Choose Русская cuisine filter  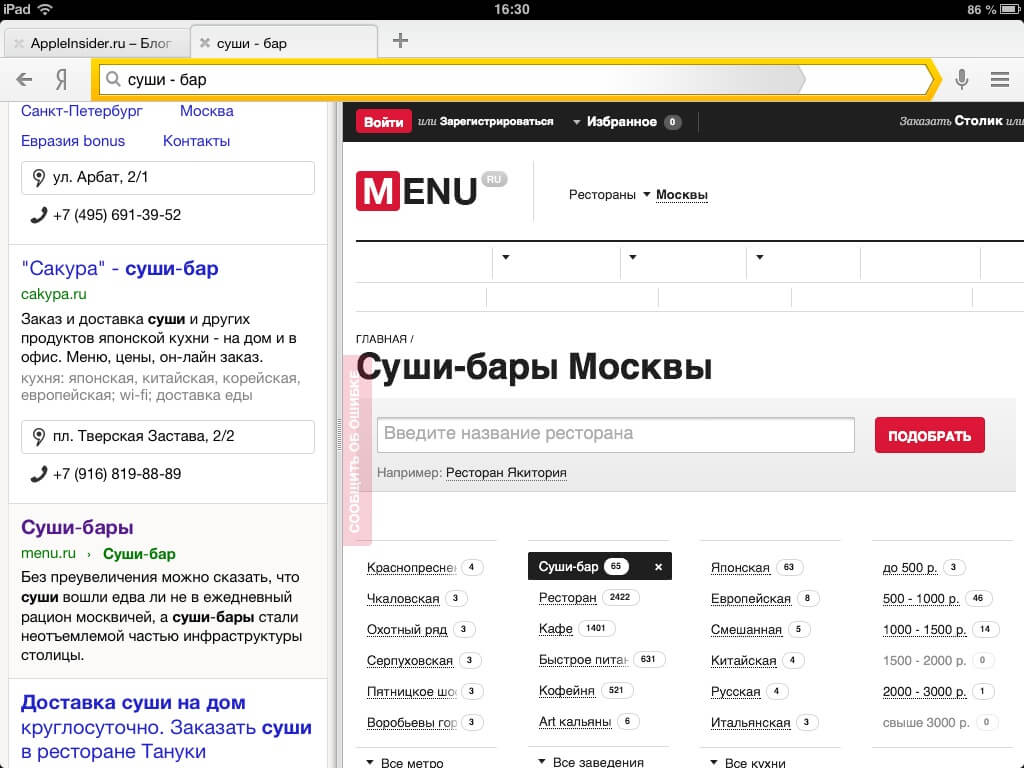735,692
